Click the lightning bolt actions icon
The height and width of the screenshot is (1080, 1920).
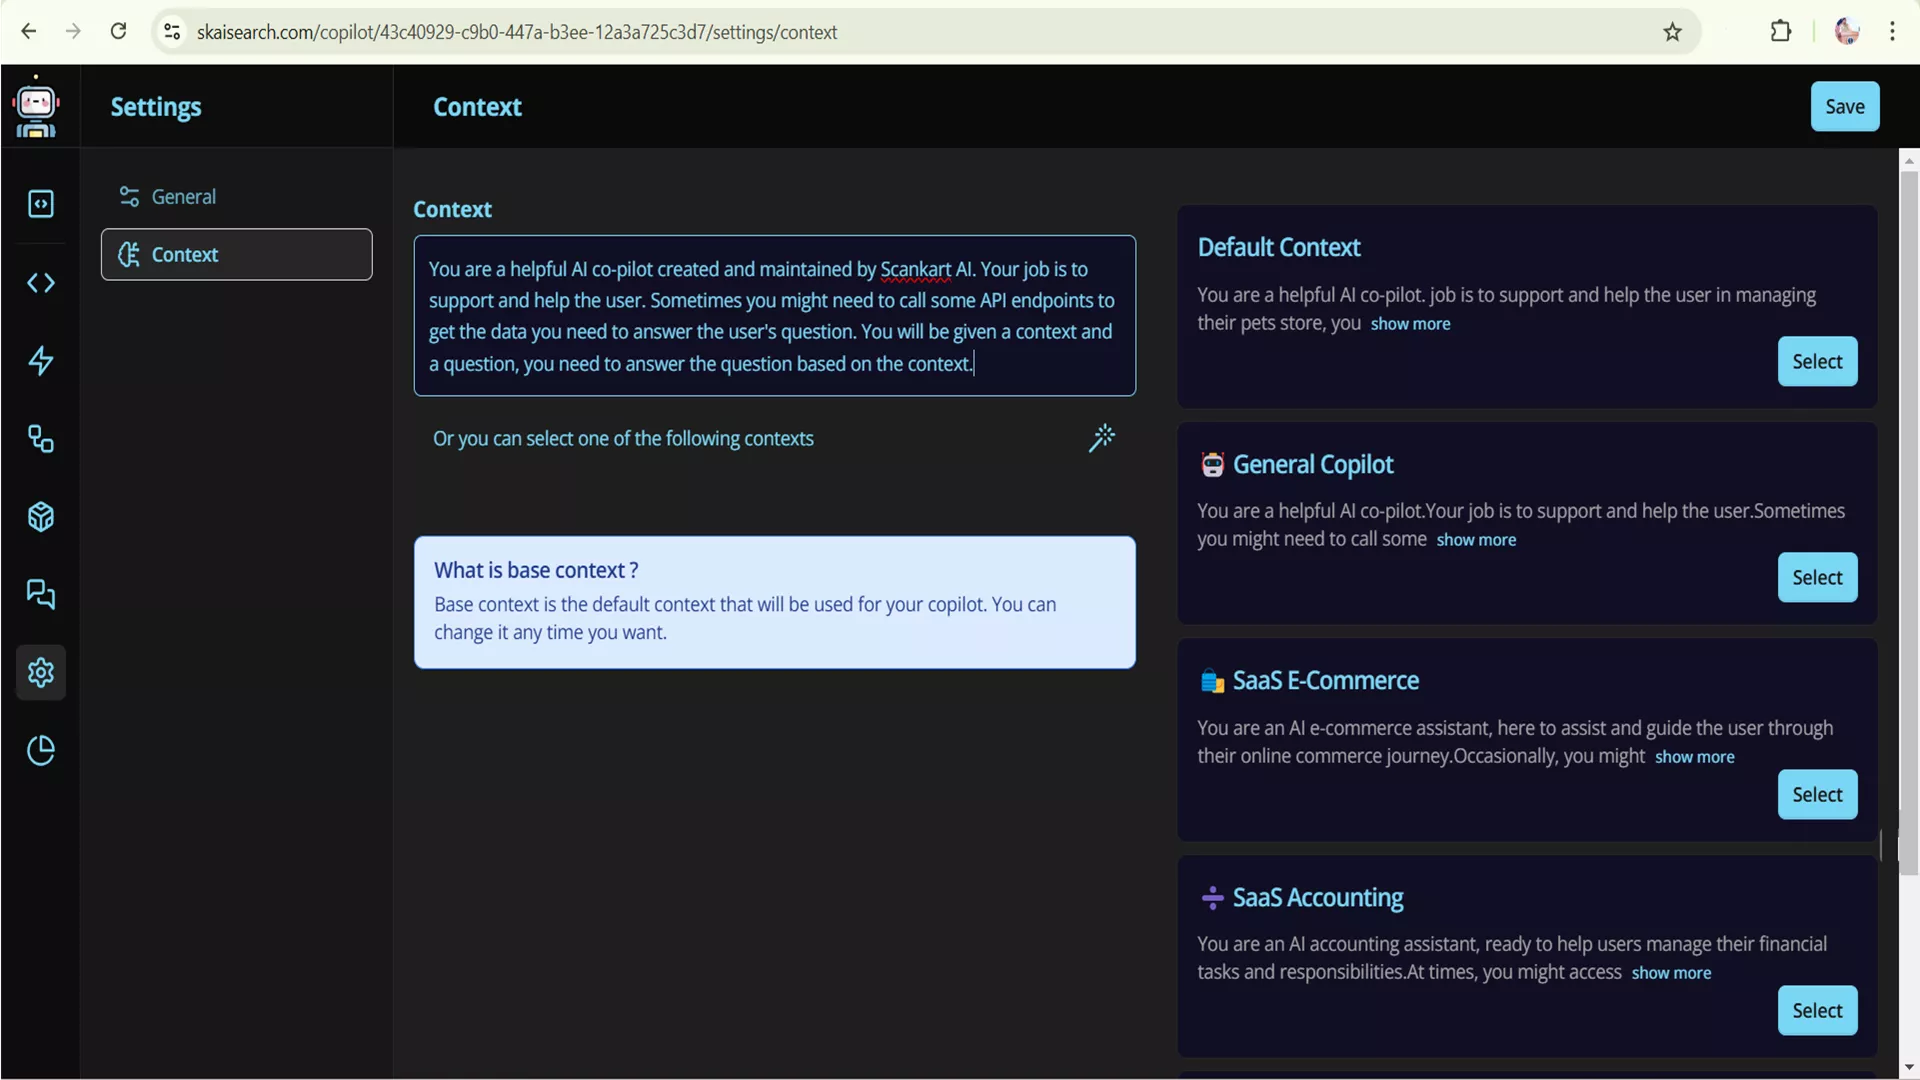click(x=41, y=361)
